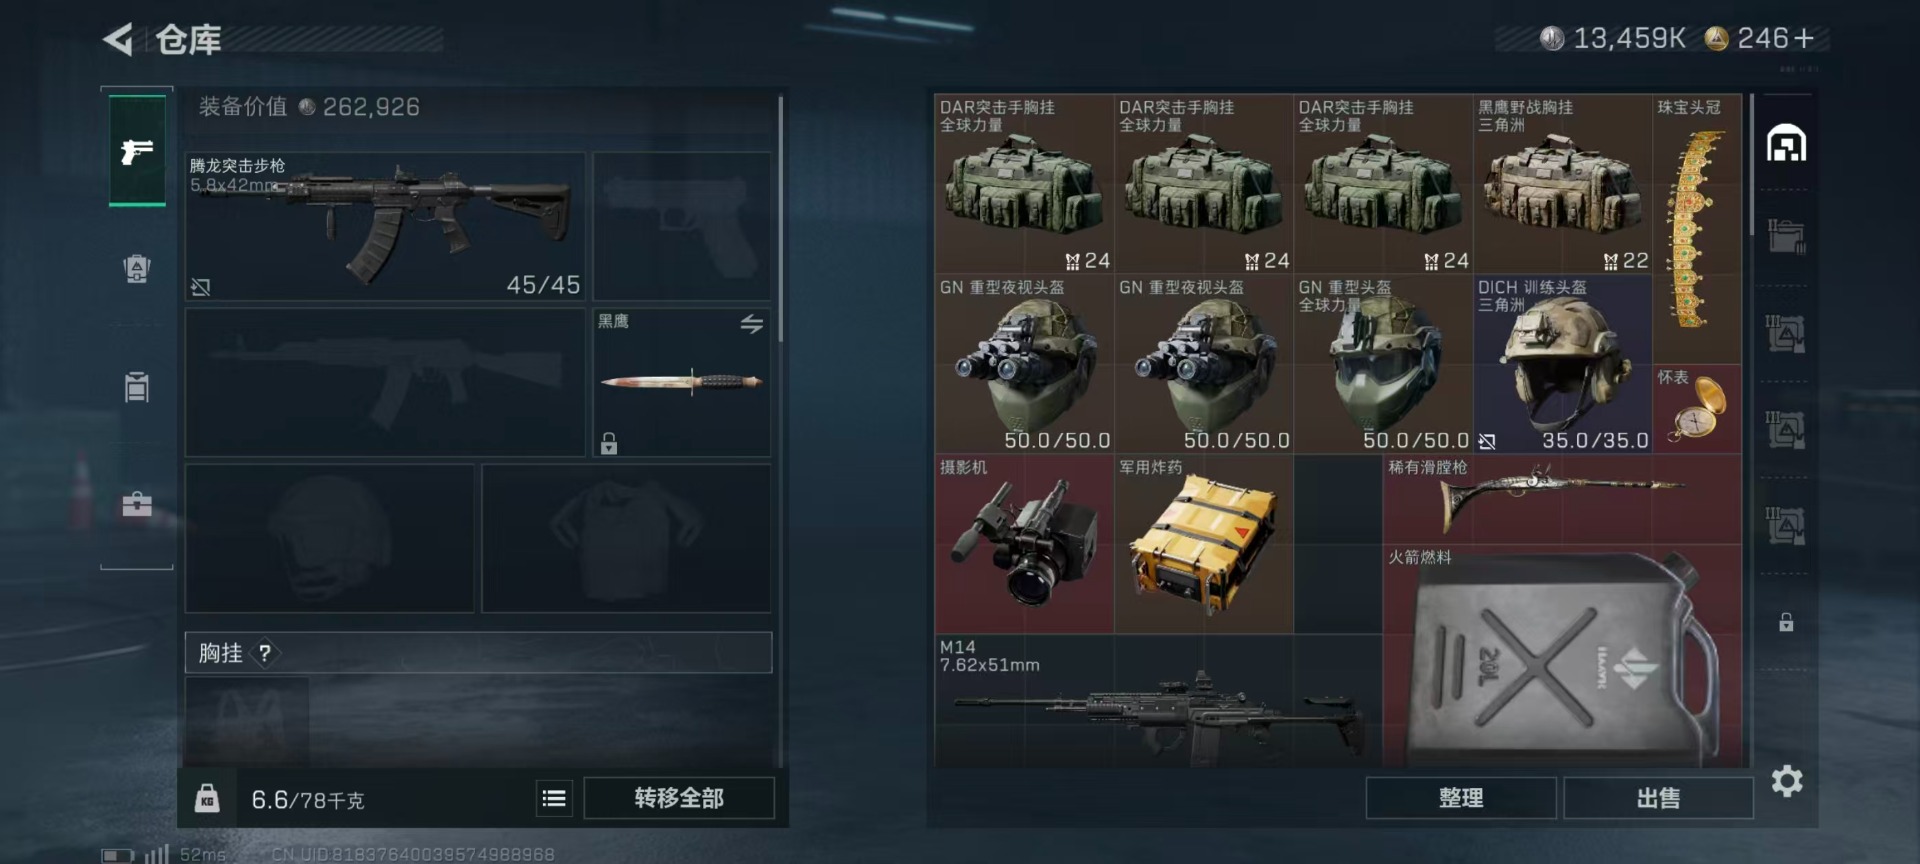The height and width of the screenshot is (864, 1920).
Task: Select the 摄影机 camera item
Action: (x=1024, y=544)
